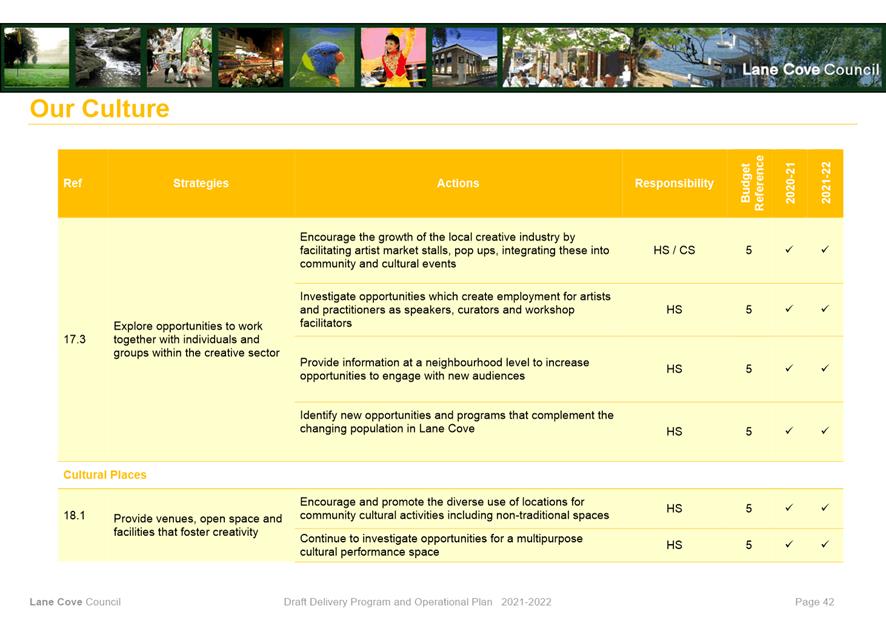Screen dimensions: 886x626
Task: Click the Strategies column header
Action: pos(200,183)
